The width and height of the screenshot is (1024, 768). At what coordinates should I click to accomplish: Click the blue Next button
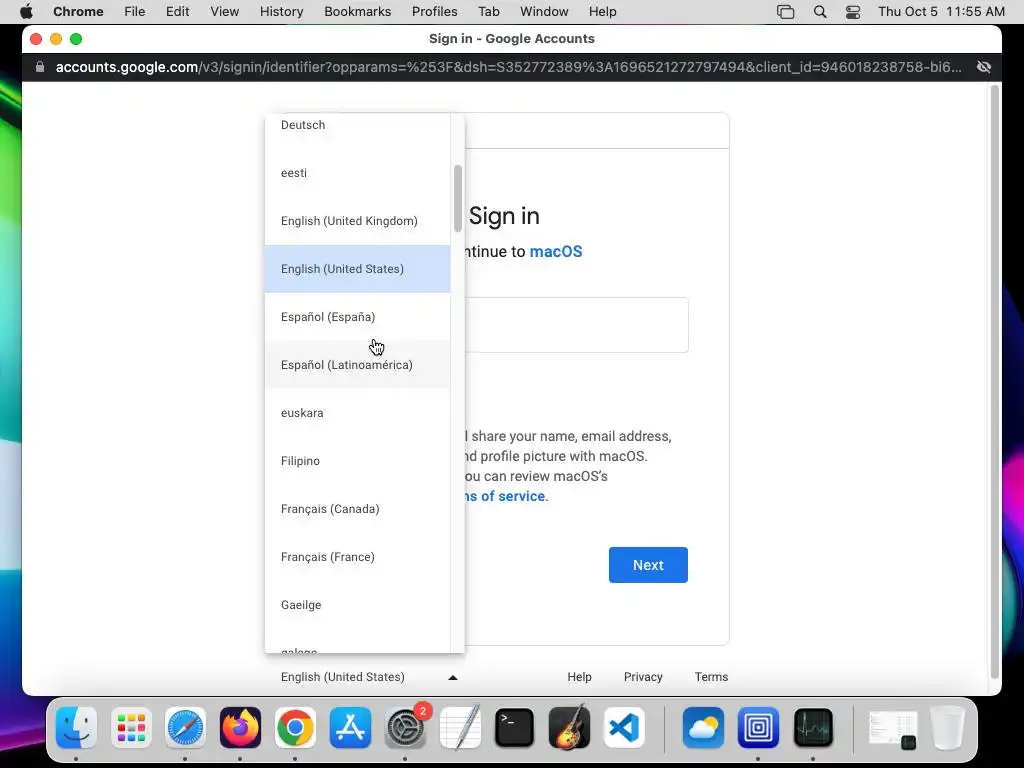tap(648, 565)
